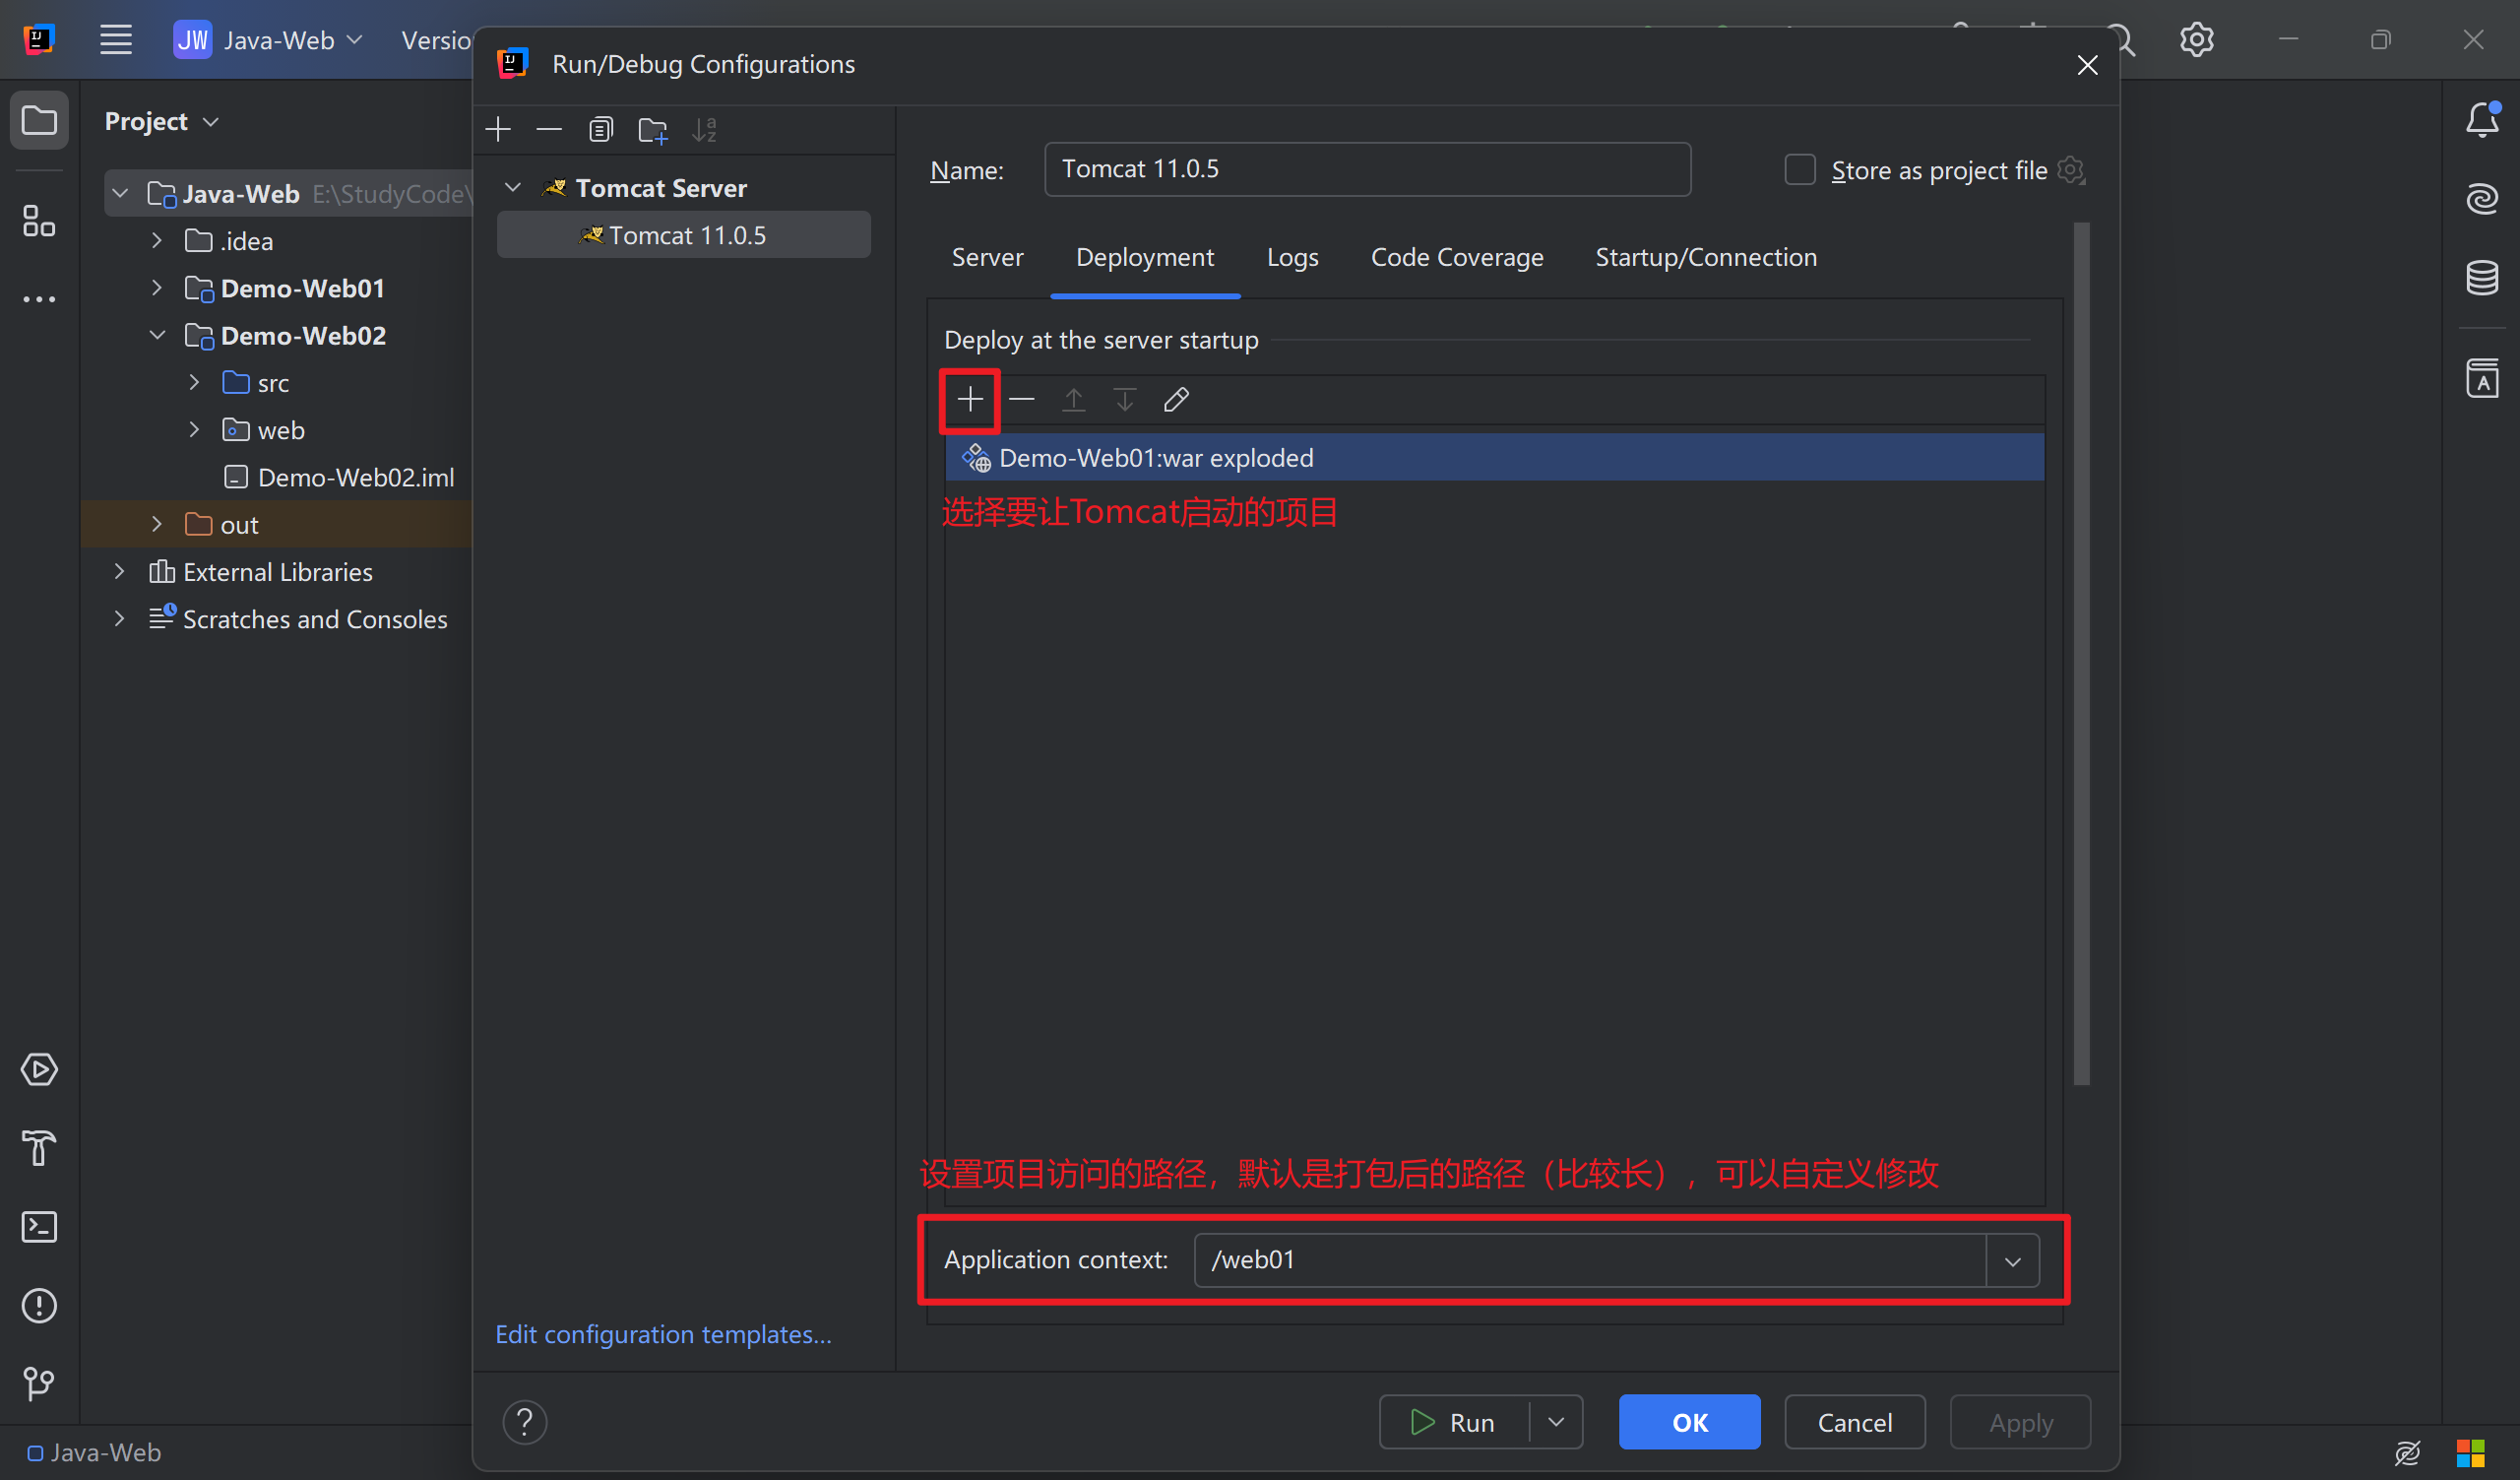Move deployment artifact down
Image resolution: width=2520 pixels, height=1480 pixels.
coord(1125,400)
